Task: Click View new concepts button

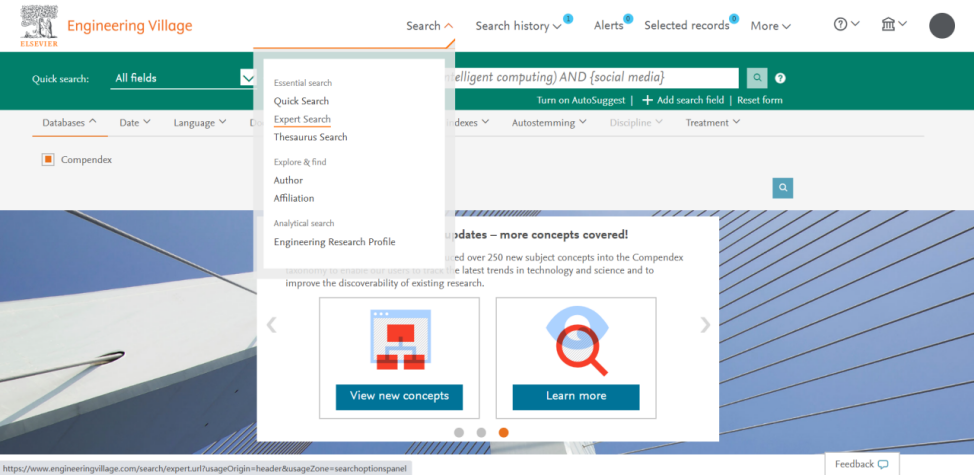Action: click(x=399, y=396)
